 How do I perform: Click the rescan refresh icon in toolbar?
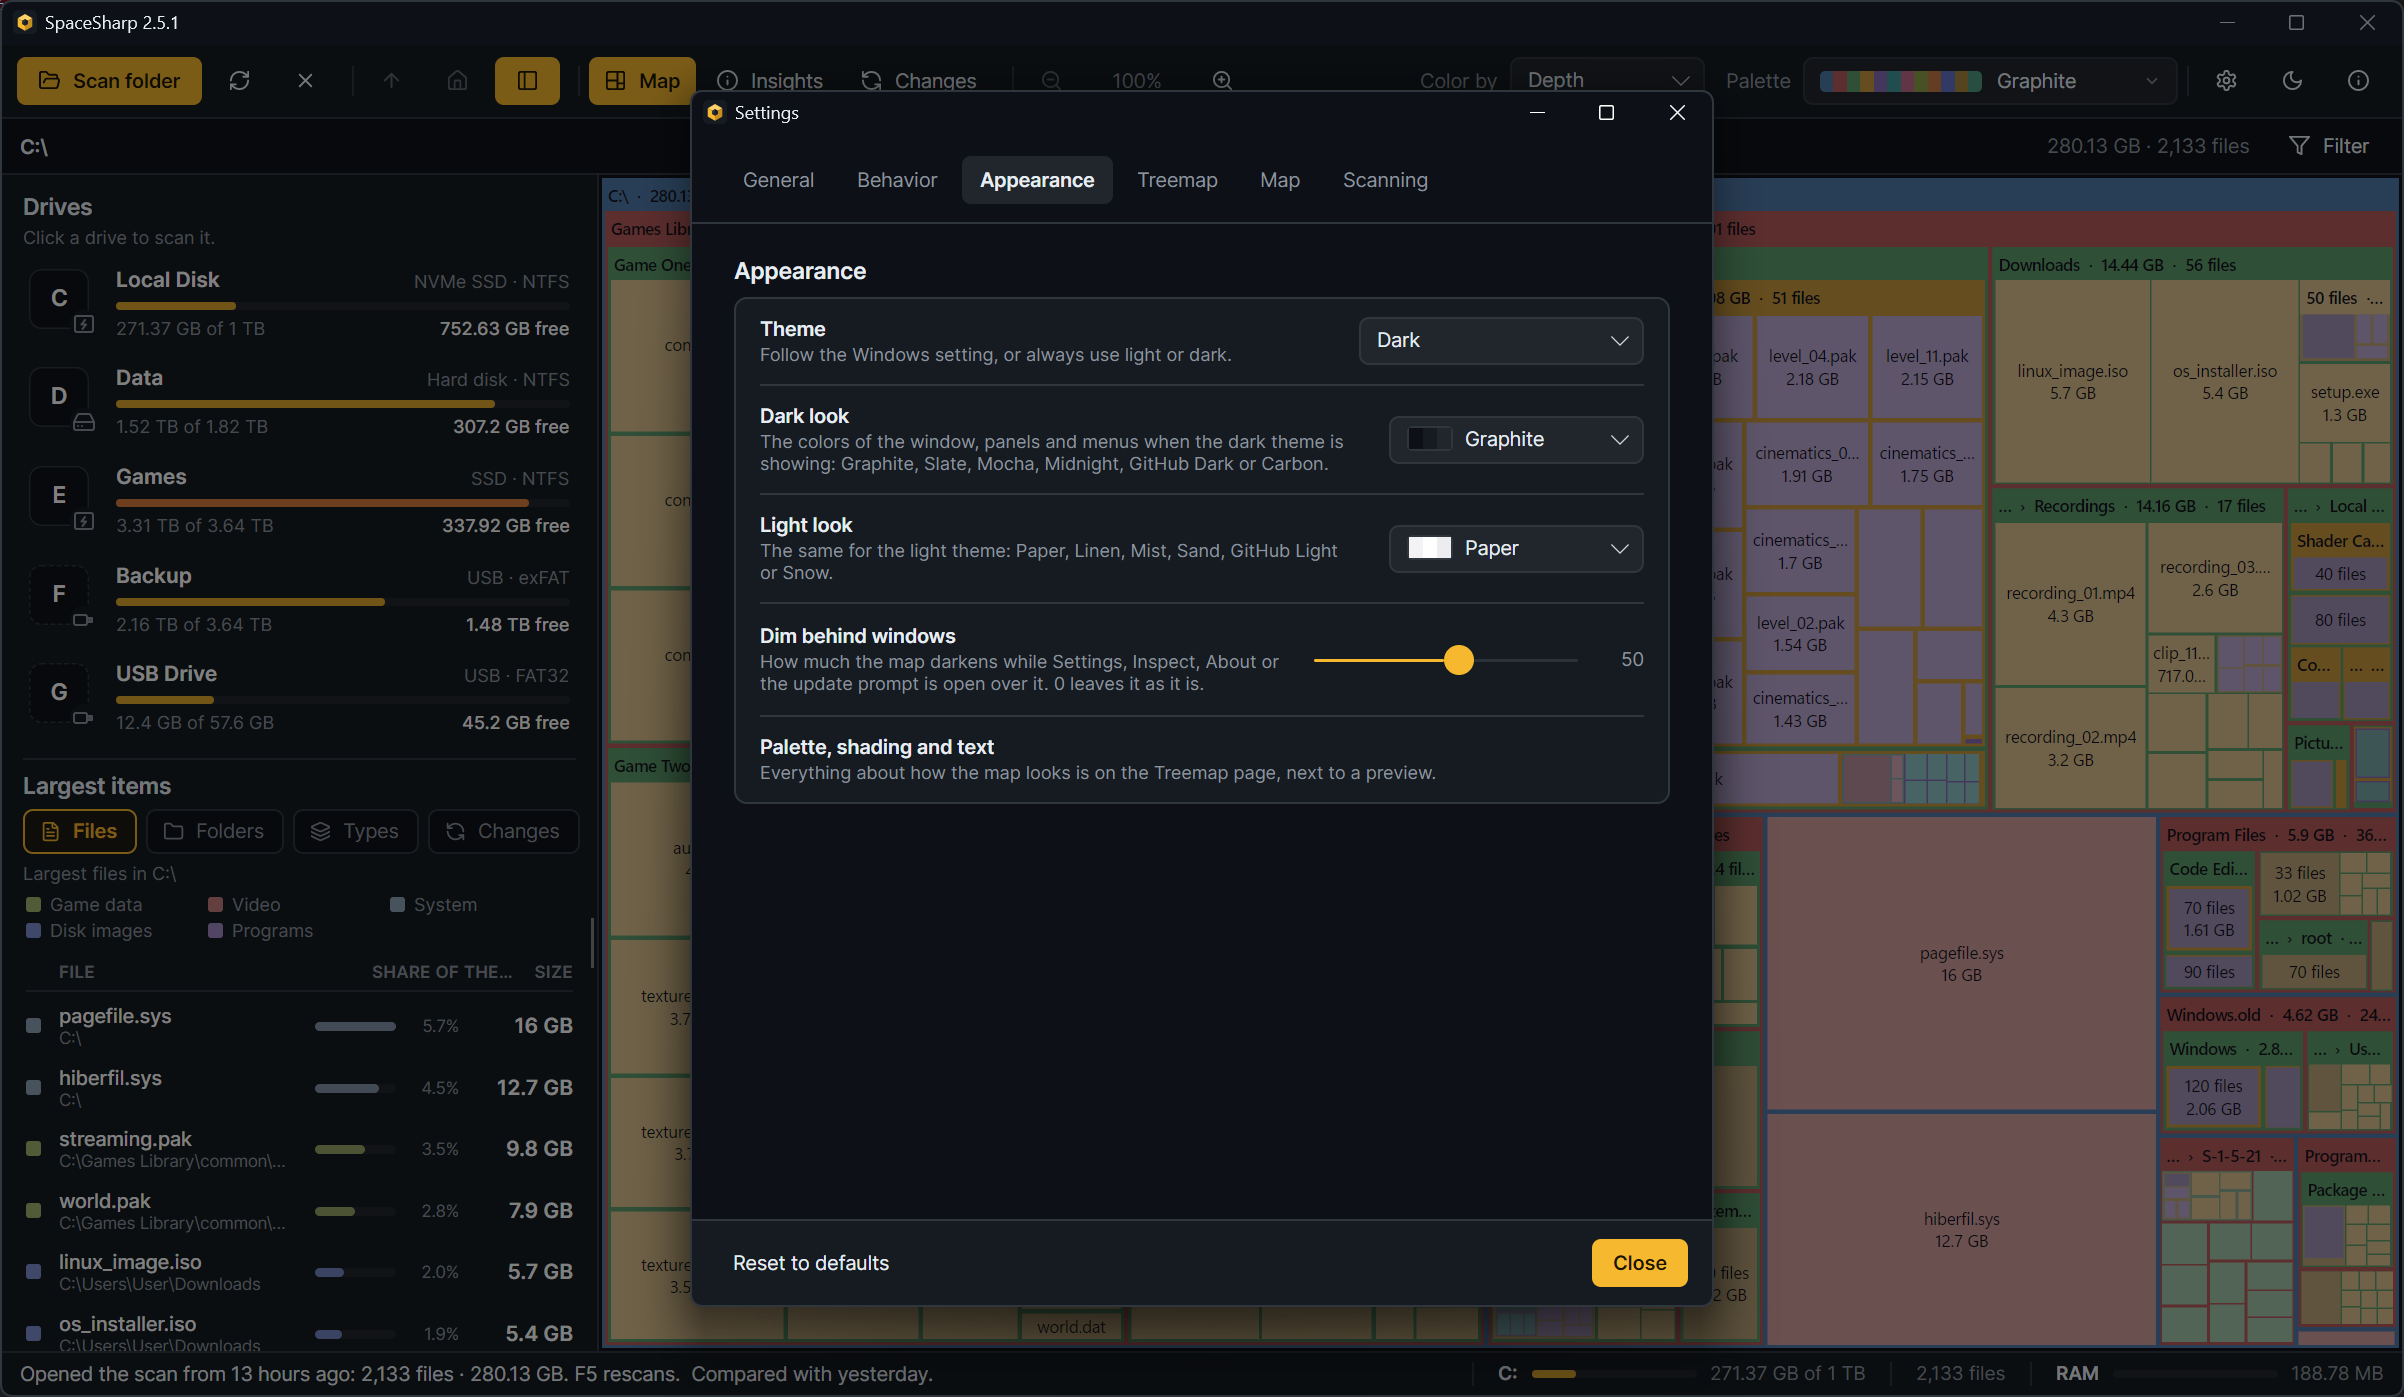(x=239, y=81)
